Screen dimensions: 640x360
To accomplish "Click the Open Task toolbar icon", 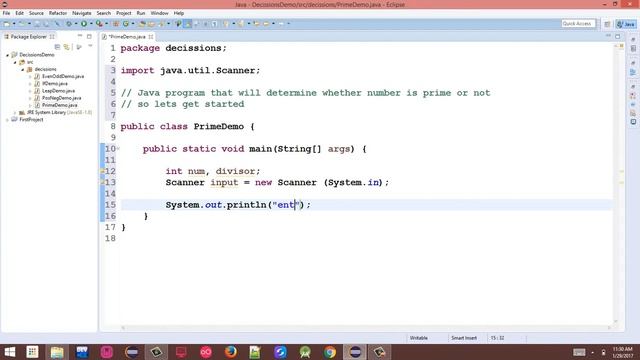I will [x=151, y=24].
